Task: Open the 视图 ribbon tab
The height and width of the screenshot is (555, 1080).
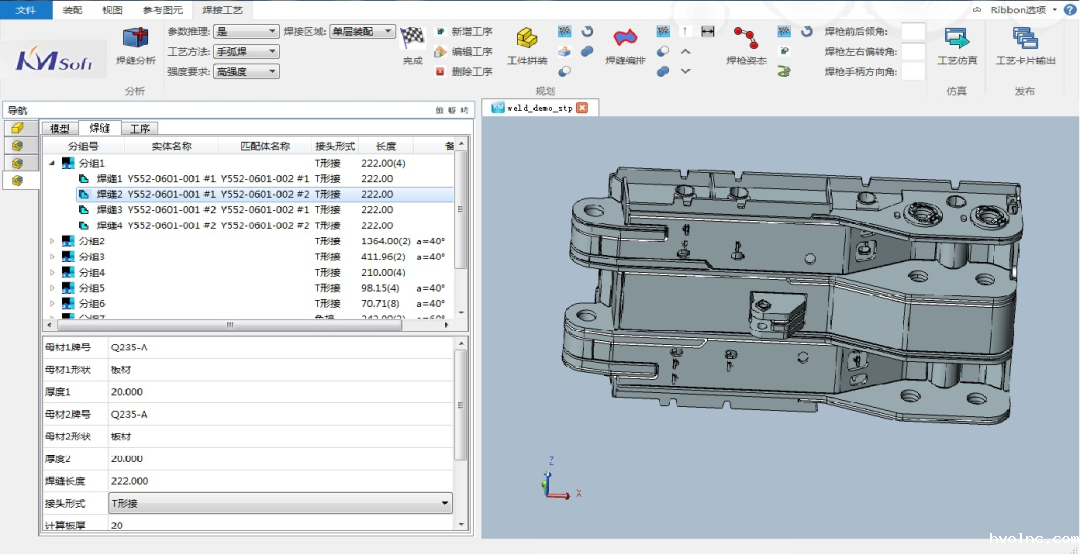Action: (113, 9)
